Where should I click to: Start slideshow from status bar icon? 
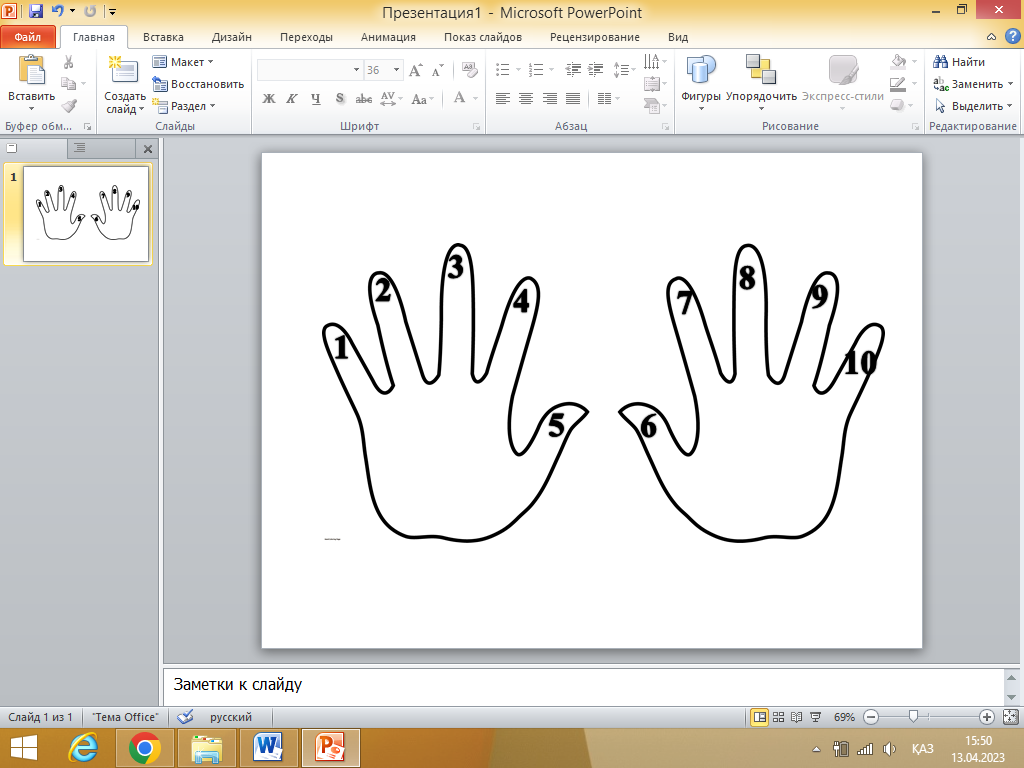814,717
